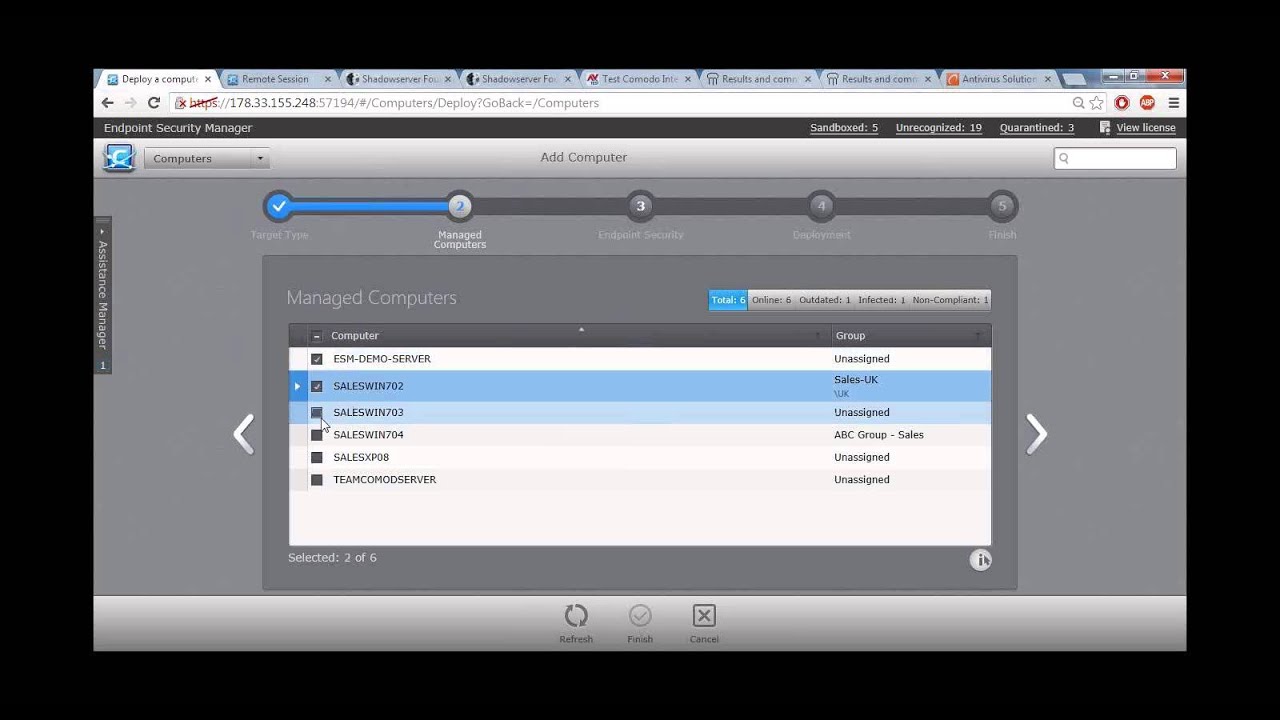Switch to the Test Comodo browser tab

[x=639, y=79]
